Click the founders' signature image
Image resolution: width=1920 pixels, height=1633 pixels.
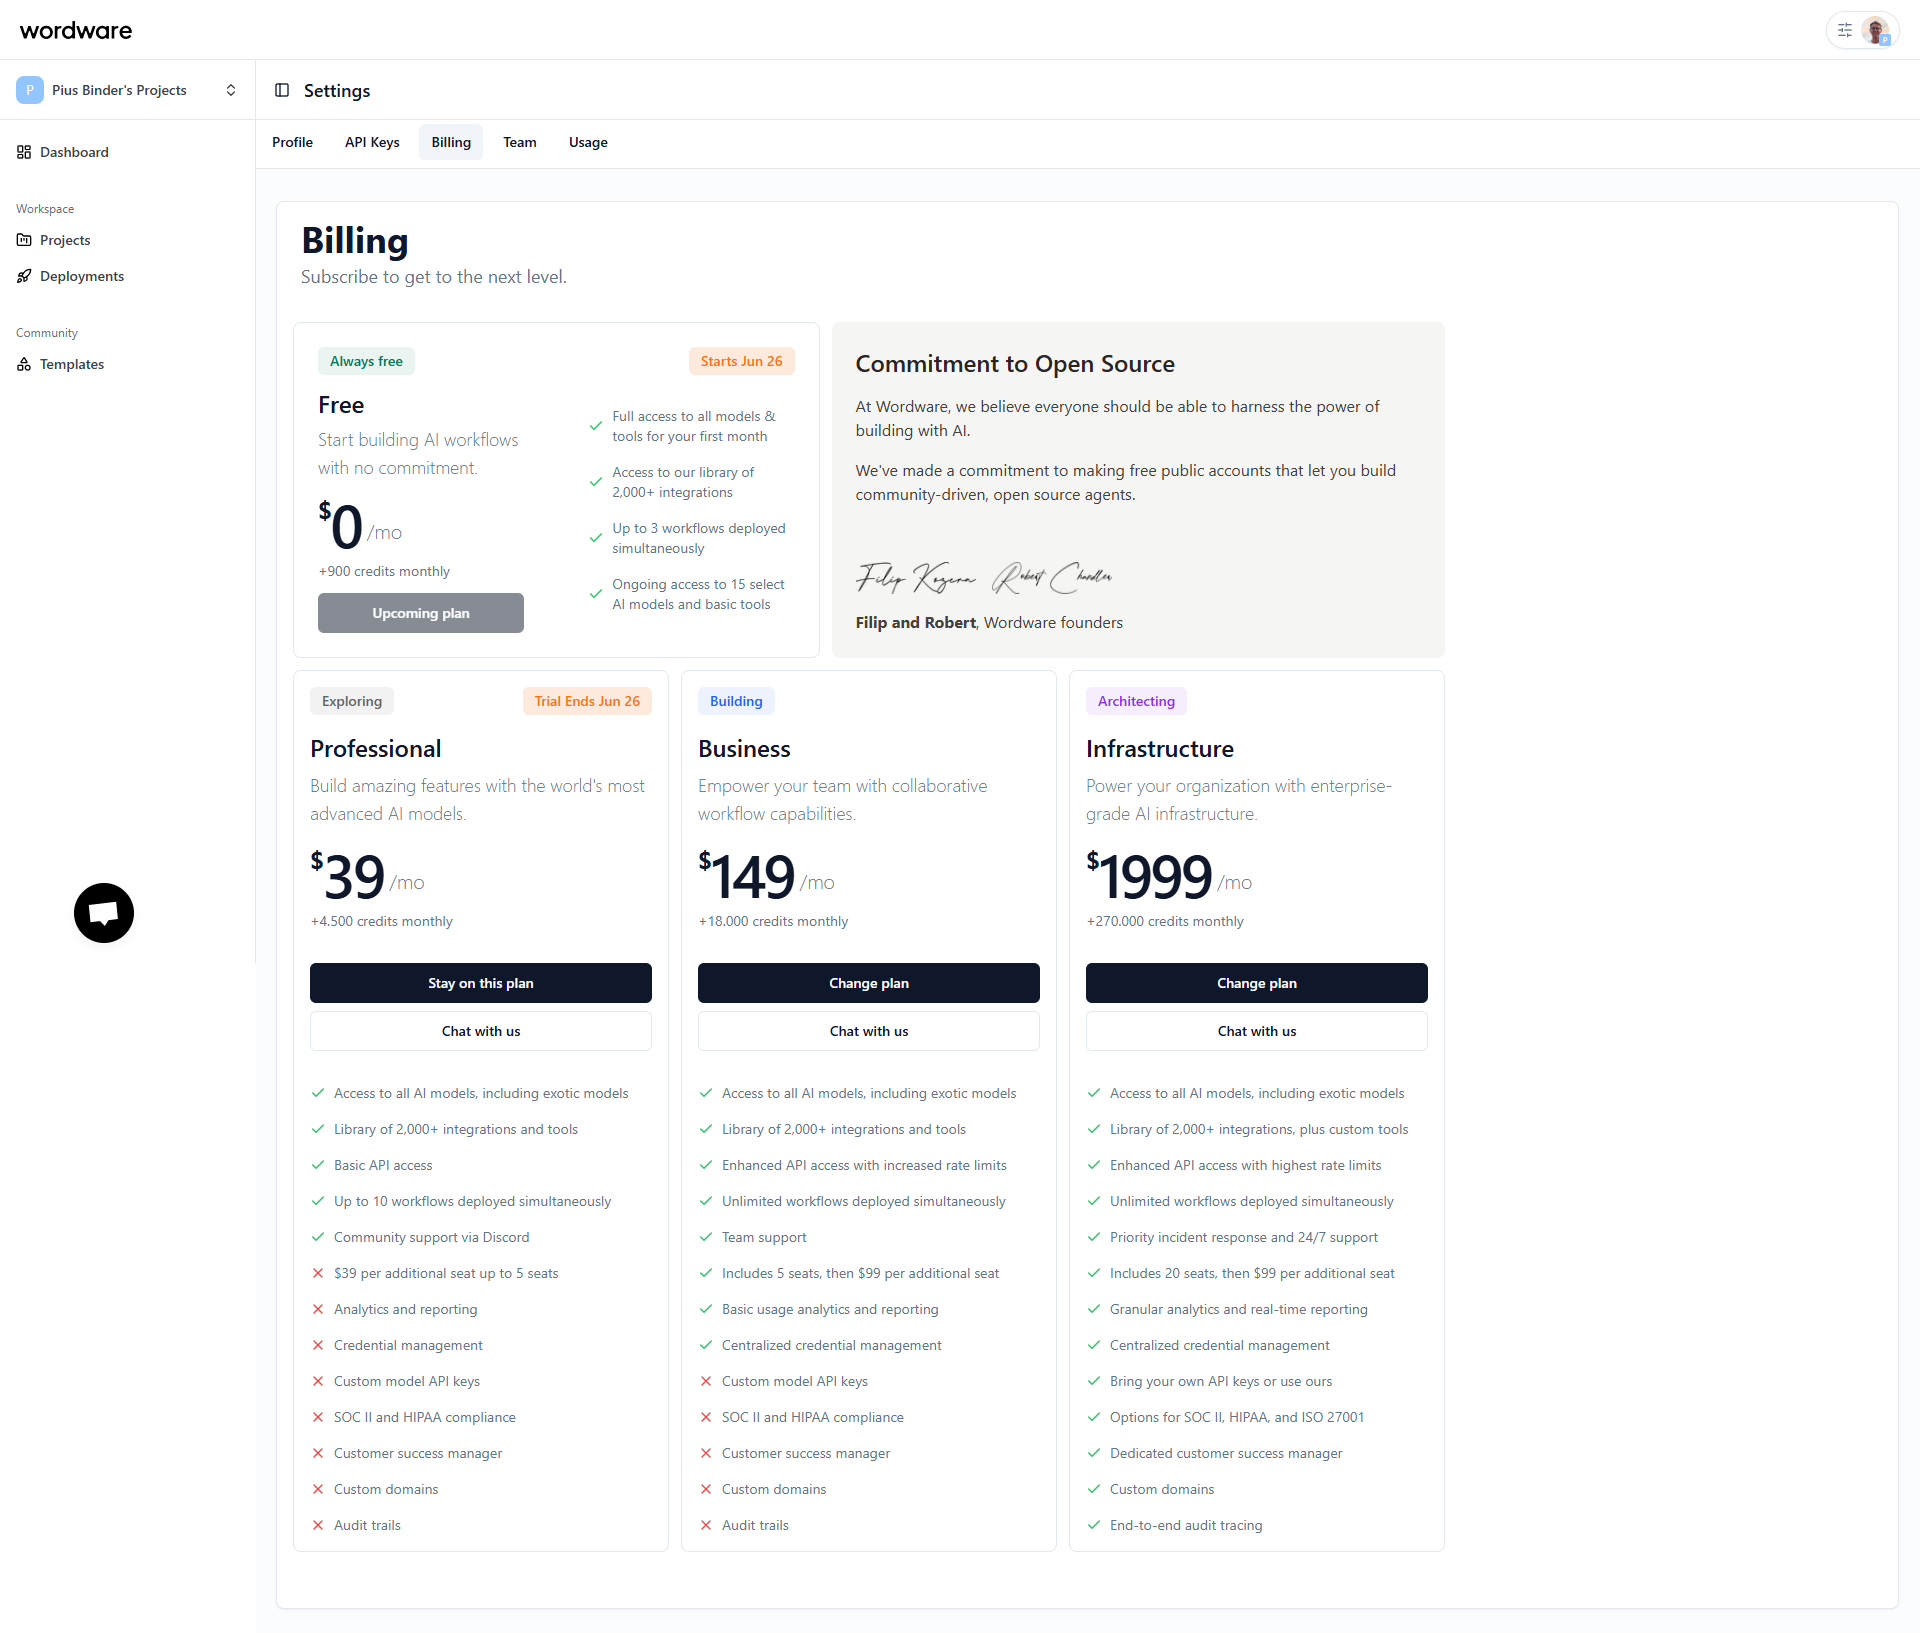click(984, 577)
